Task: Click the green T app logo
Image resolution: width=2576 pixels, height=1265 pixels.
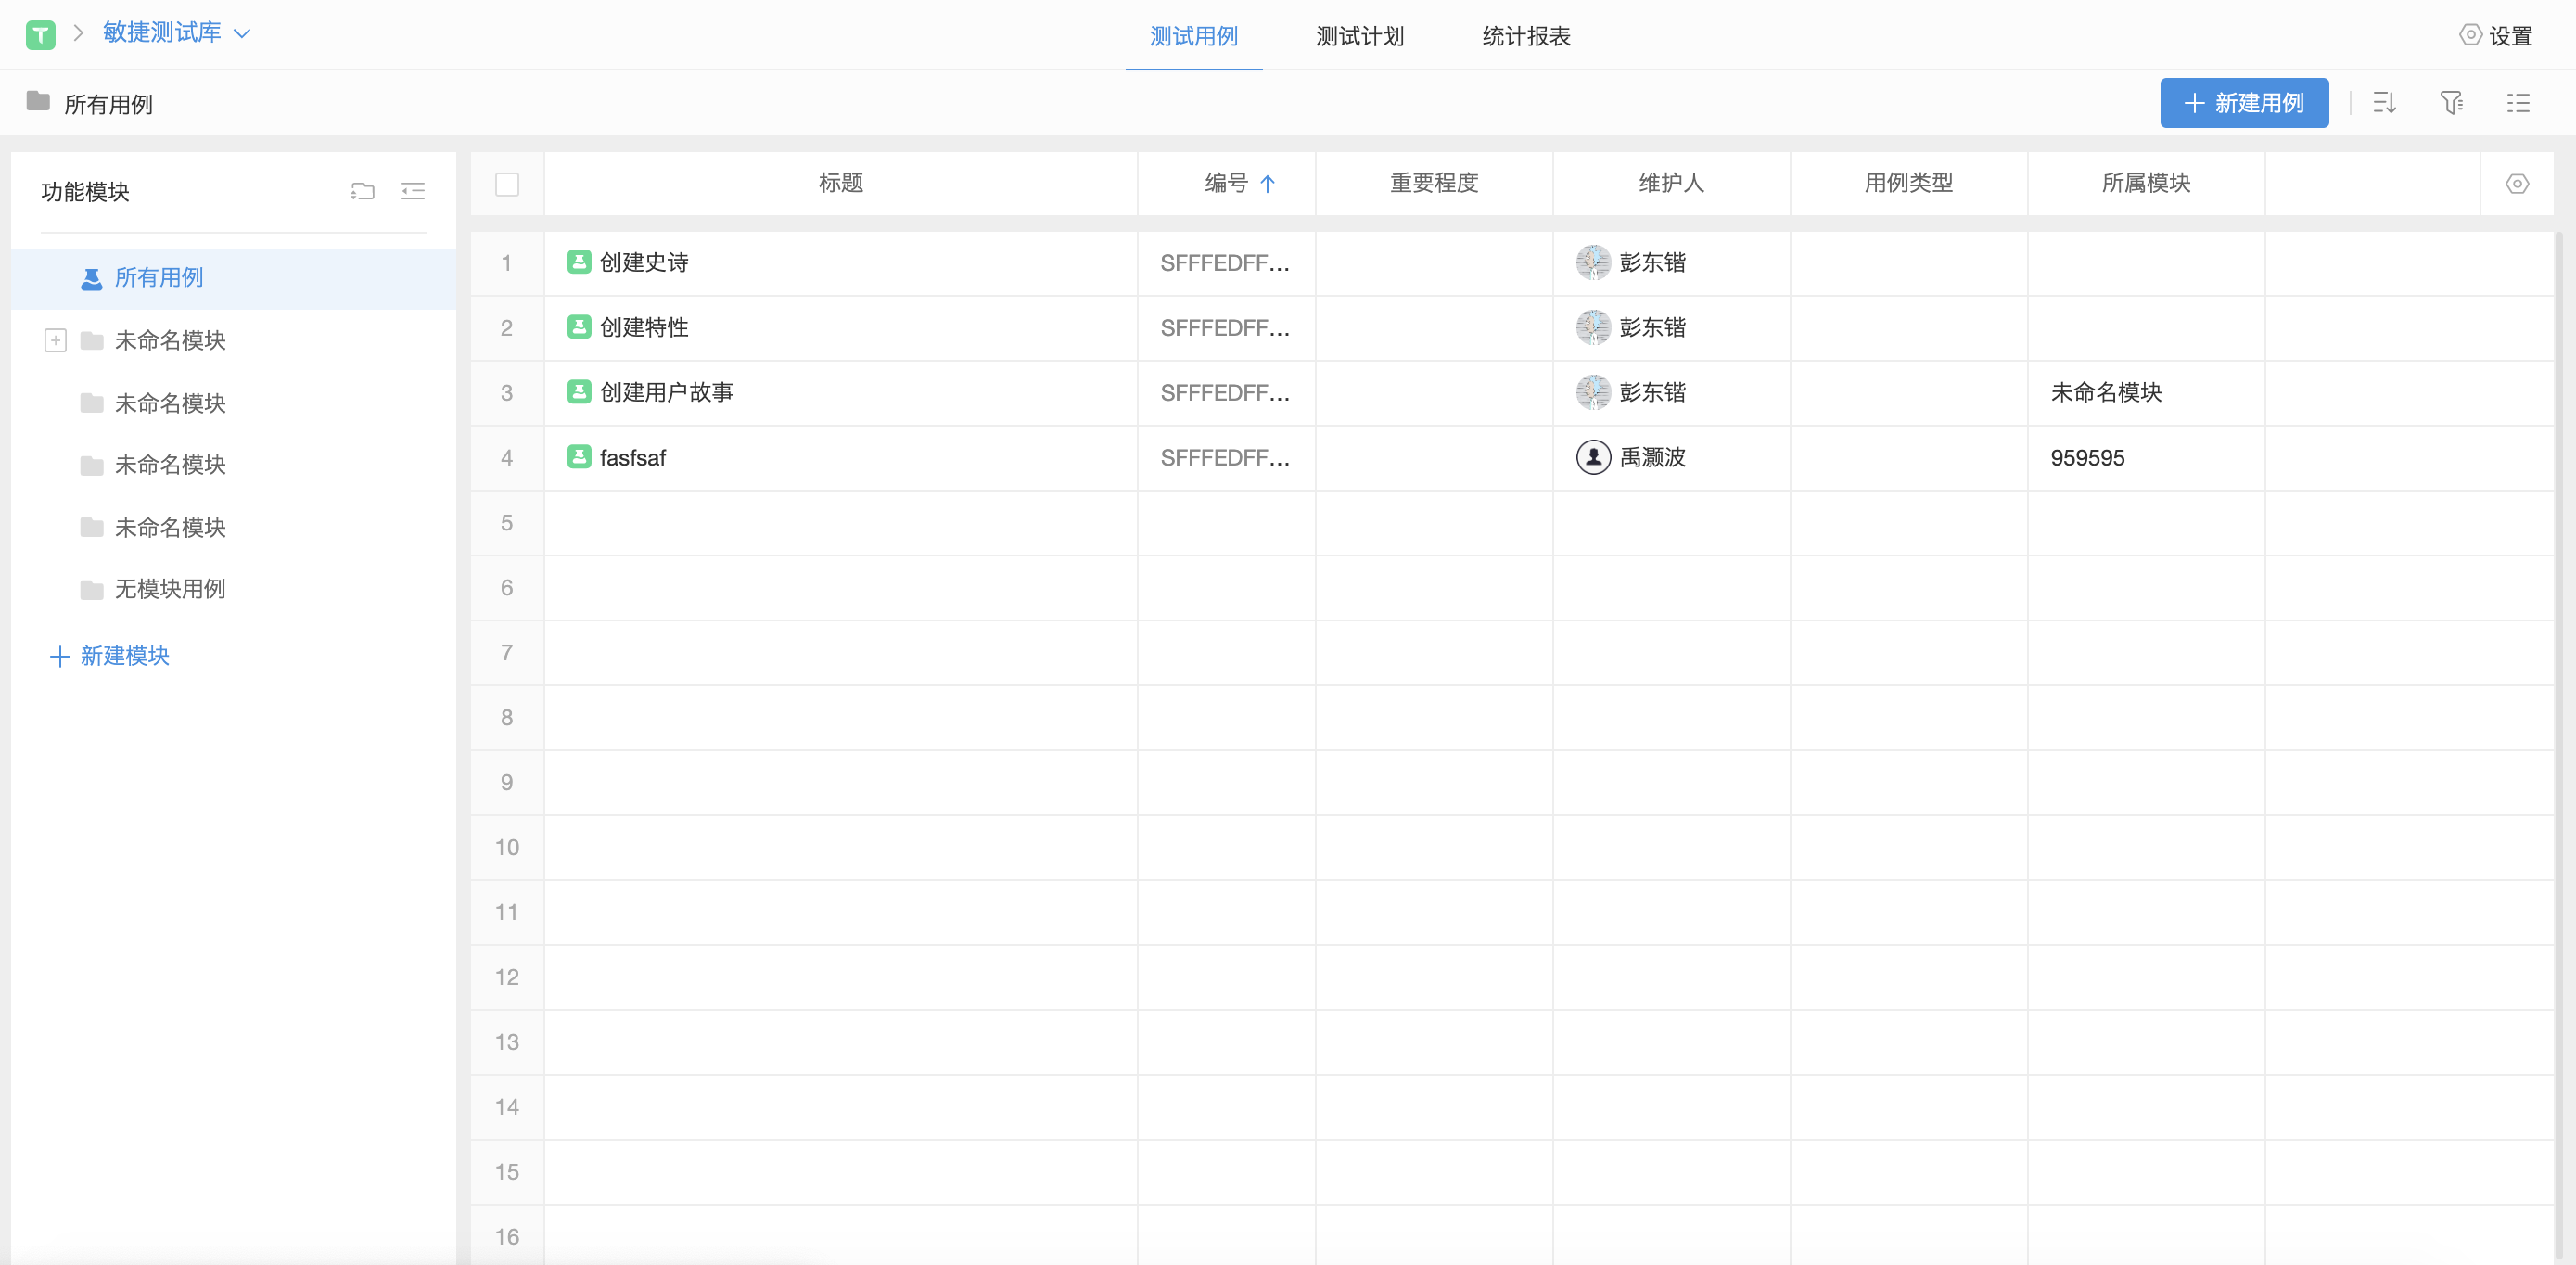Action: (x=40, y=35)
